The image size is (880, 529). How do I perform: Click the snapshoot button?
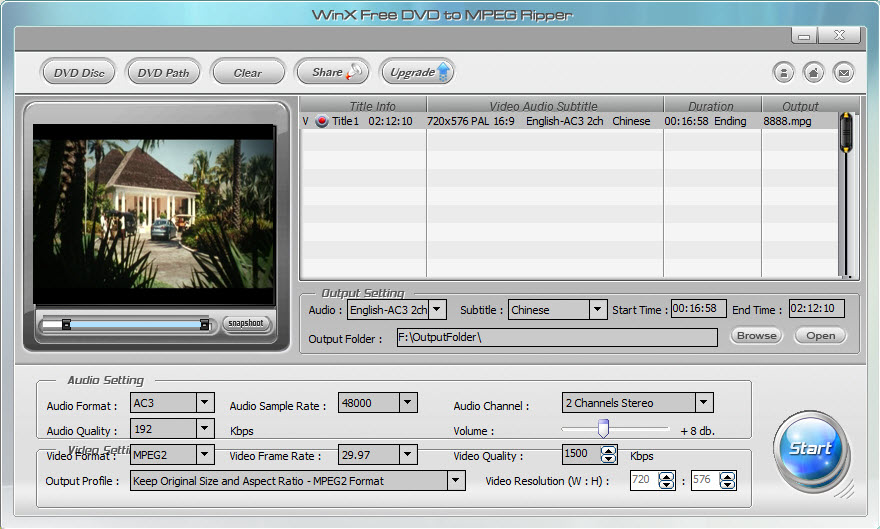point(246,324)
